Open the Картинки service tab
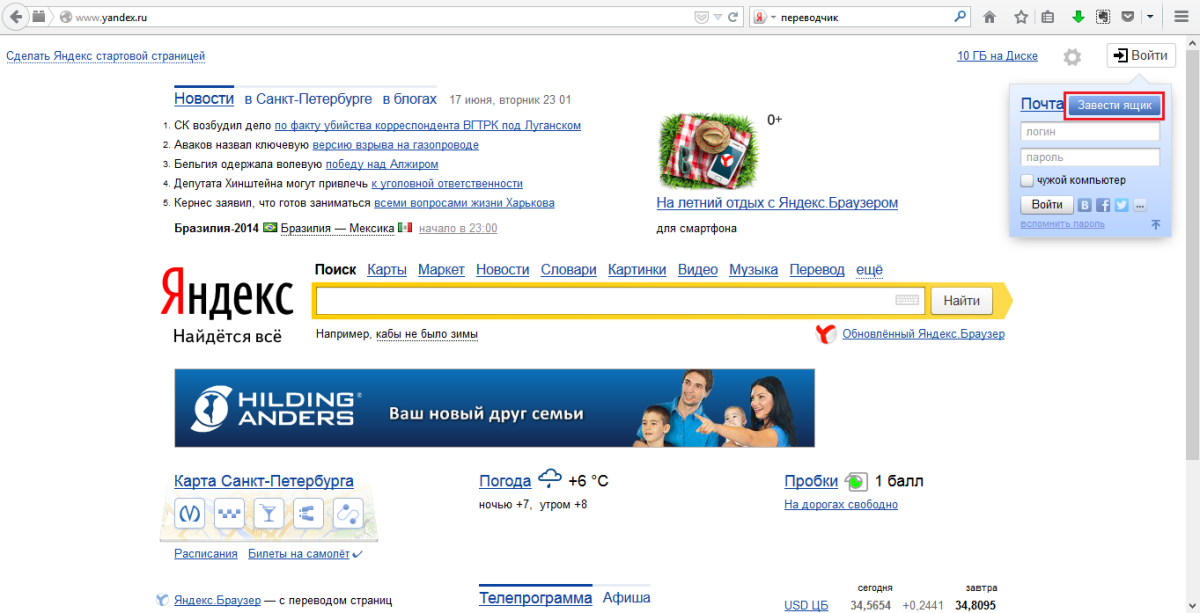 (x=636, y=270)
